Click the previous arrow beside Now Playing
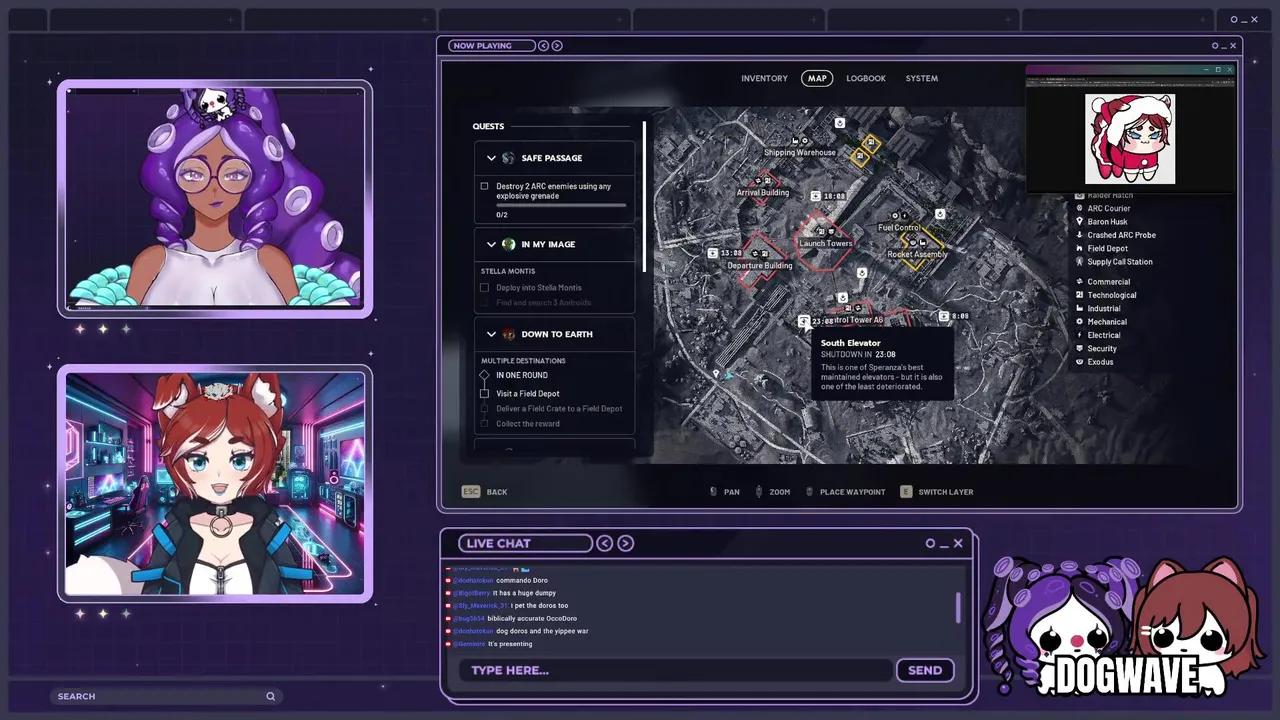Viewport: 1280px width, 720px height. tap(543, 45)
